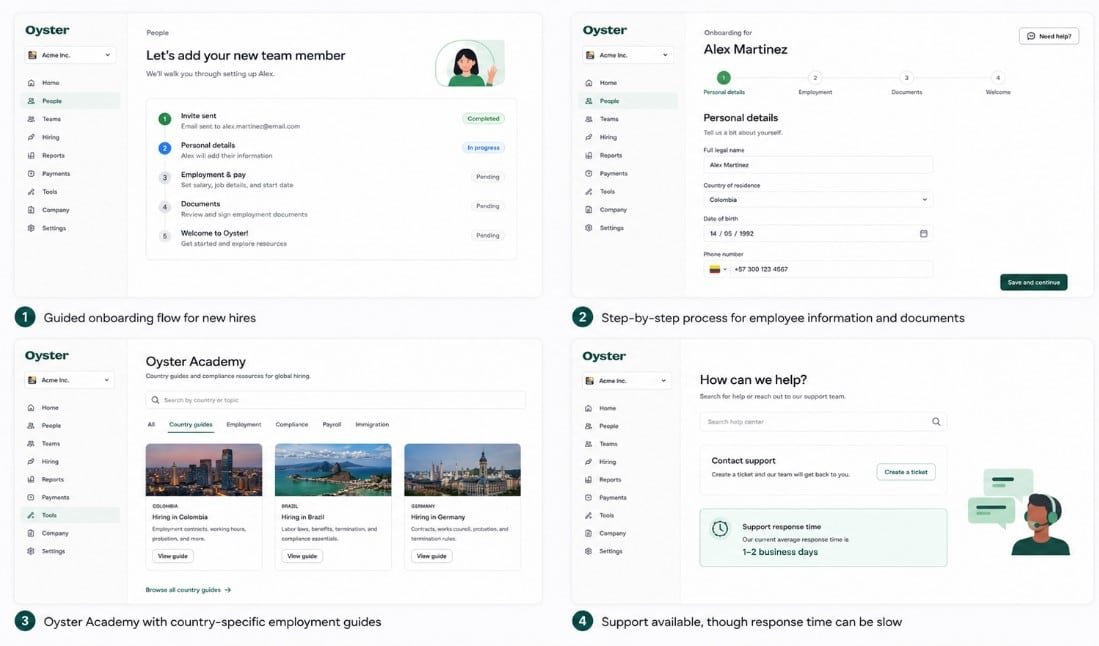Open Settings gear in the team member panel sidebar
1099x646 pixels.
(x=31, y=228)
